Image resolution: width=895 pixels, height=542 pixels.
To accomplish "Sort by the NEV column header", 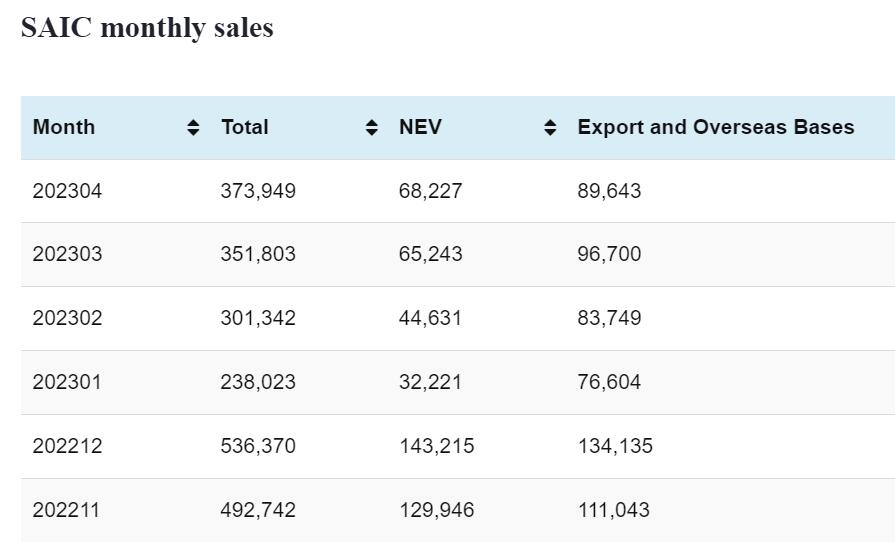I will 420,128.
